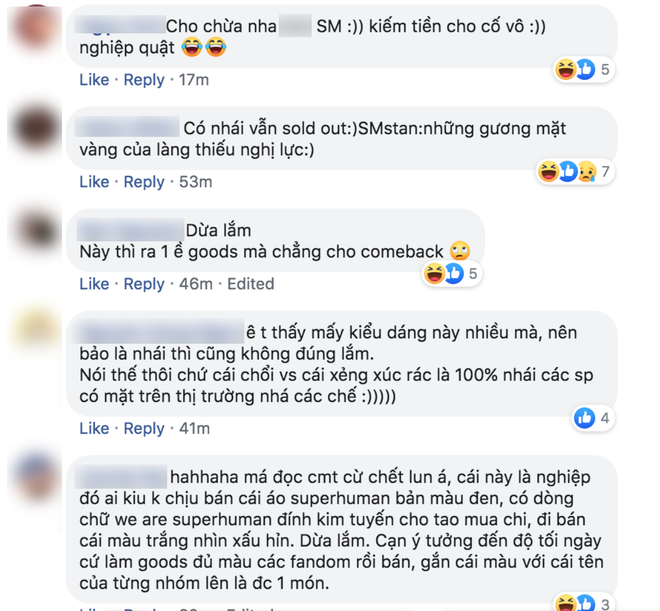Like the 'Có nhái vẫn sold out' comment
Image resolution: width=660 pixels, height=611 pixels.
[x=94, y=181]
